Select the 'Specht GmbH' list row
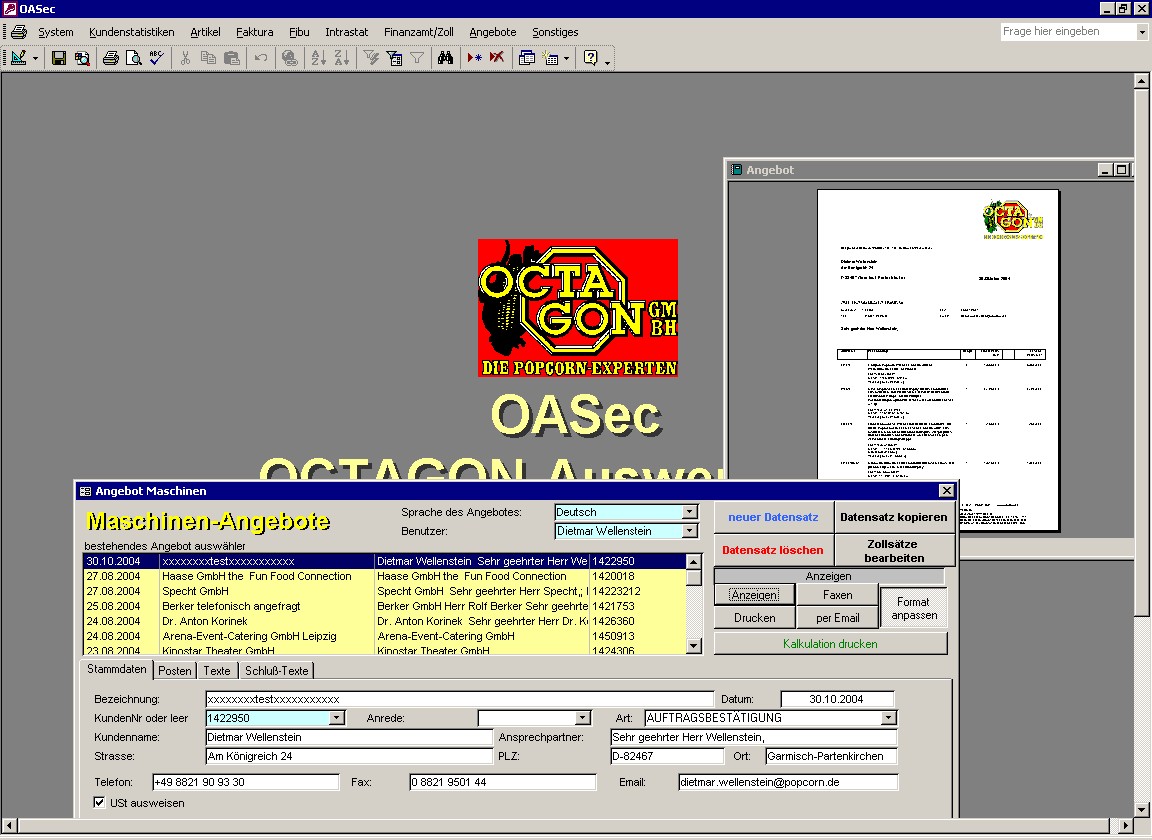 [x=384, y=591]
